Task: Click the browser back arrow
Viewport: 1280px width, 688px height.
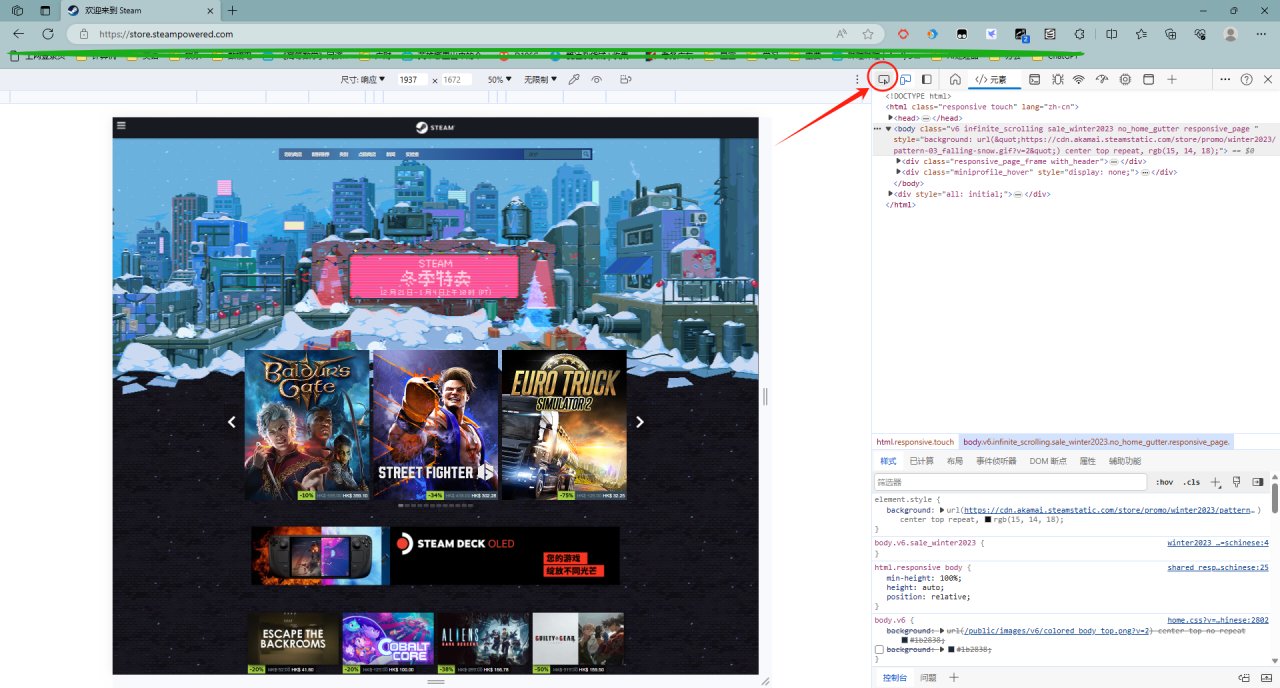Action: pyautogui.click(x=18, y=33)
